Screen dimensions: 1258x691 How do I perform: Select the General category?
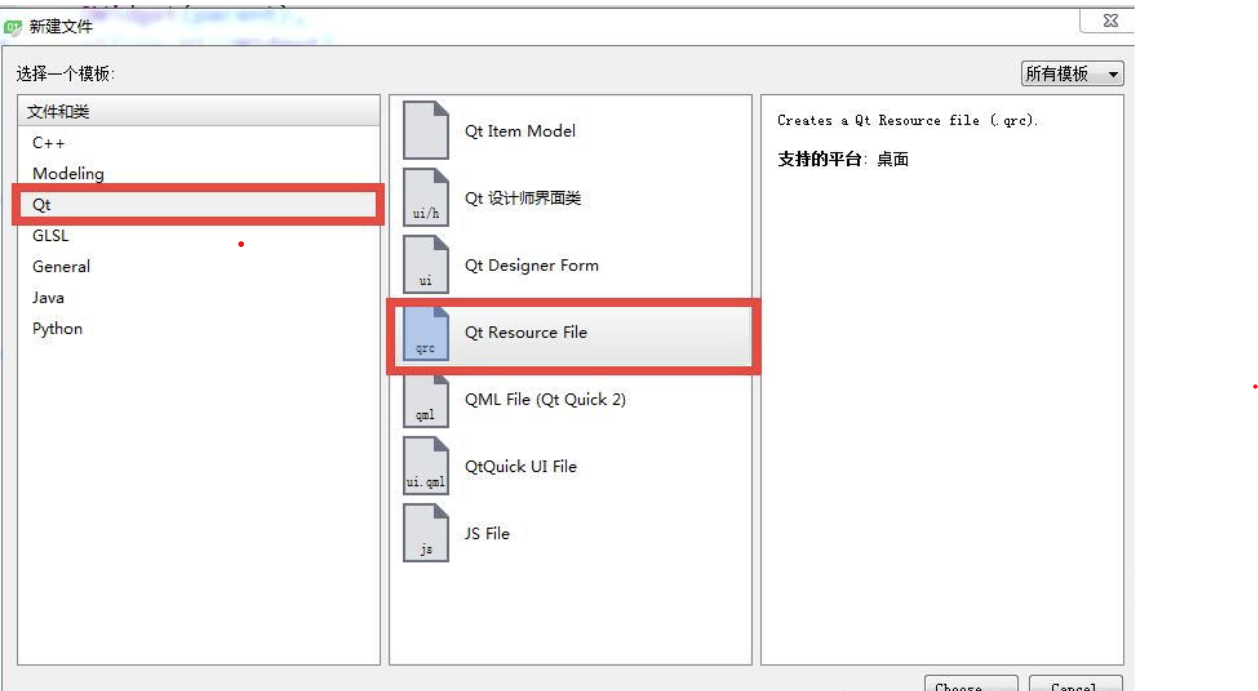[x=199, y=267]
